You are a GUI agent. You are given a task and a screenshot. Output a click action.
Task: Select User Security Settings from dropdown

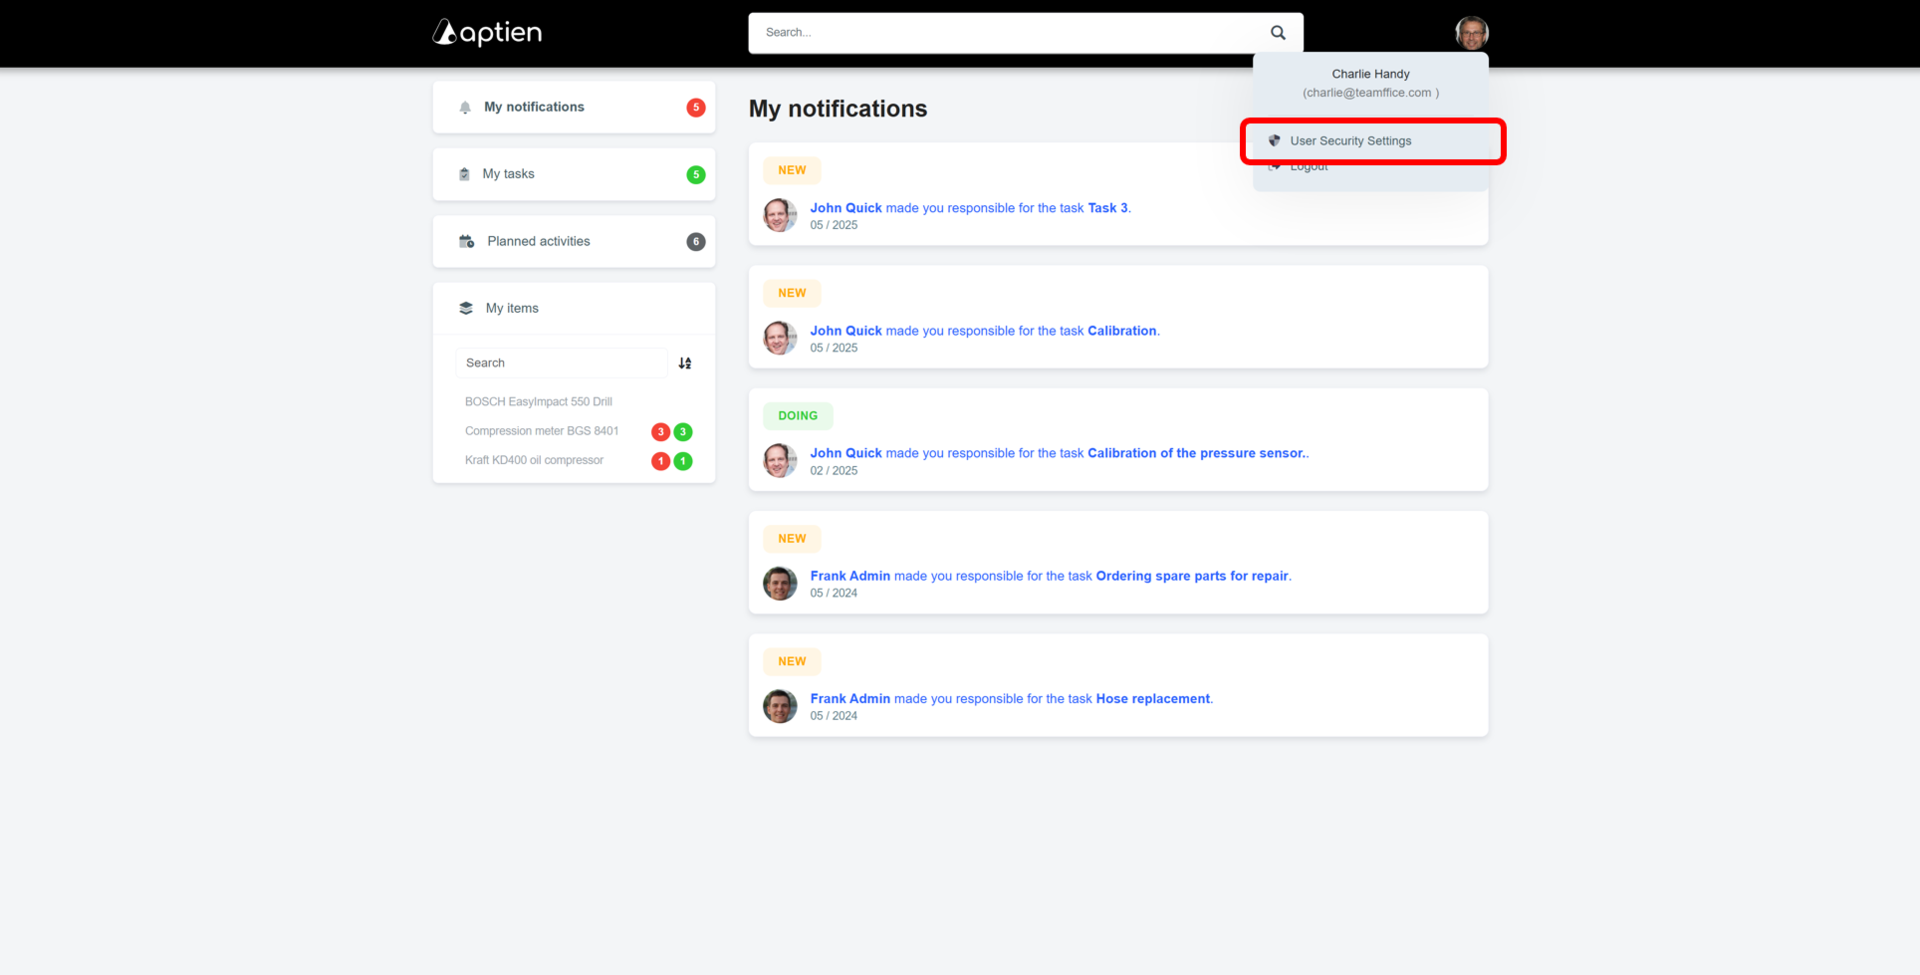coord(1350,141)
